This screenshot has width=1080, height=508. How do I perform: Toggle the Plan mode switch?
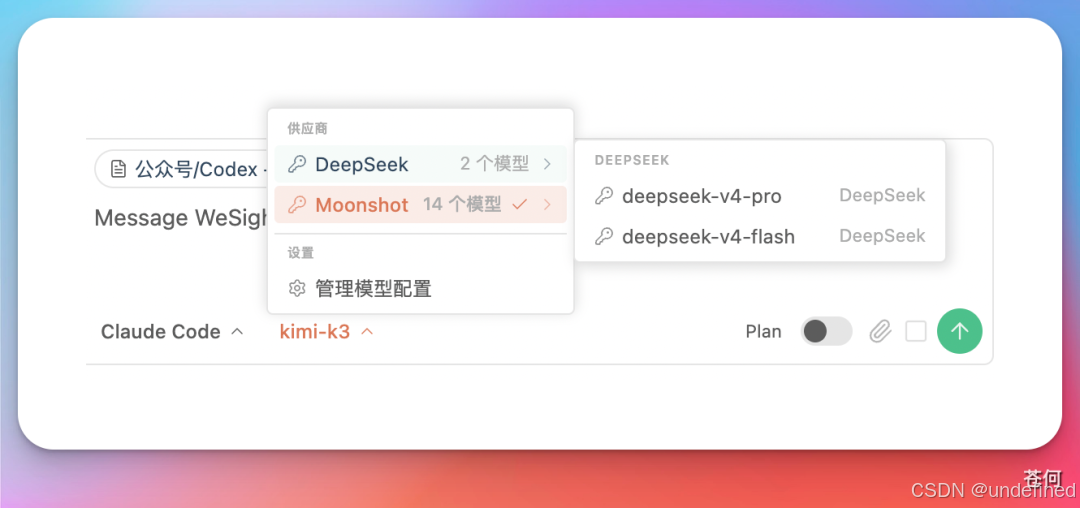(827, 331)
